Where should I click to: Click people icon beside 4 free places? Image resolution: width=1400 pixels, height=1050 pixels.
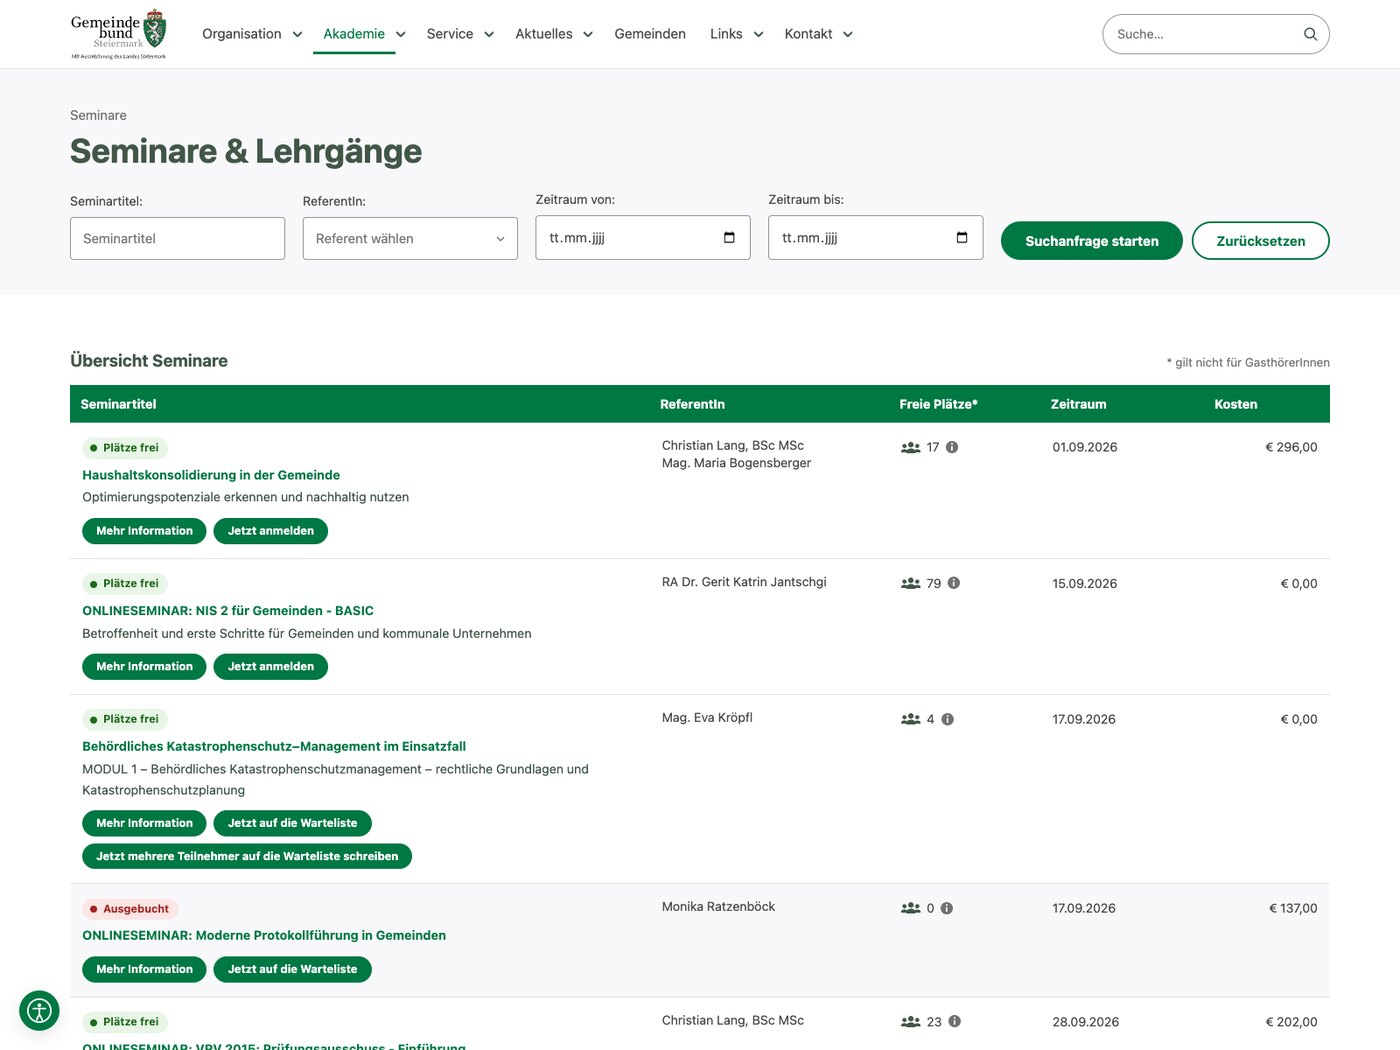[x=911, y=719]
